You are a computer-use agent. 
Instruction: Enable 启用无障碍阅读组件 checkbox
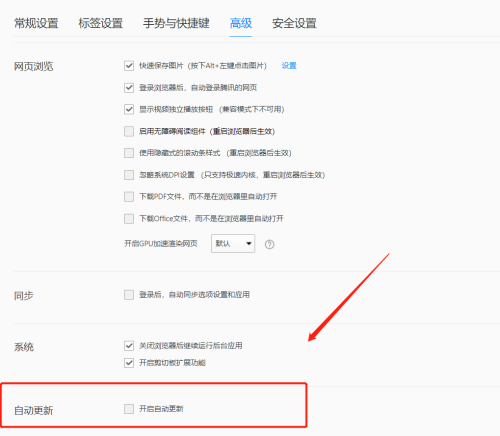[129, 131]
